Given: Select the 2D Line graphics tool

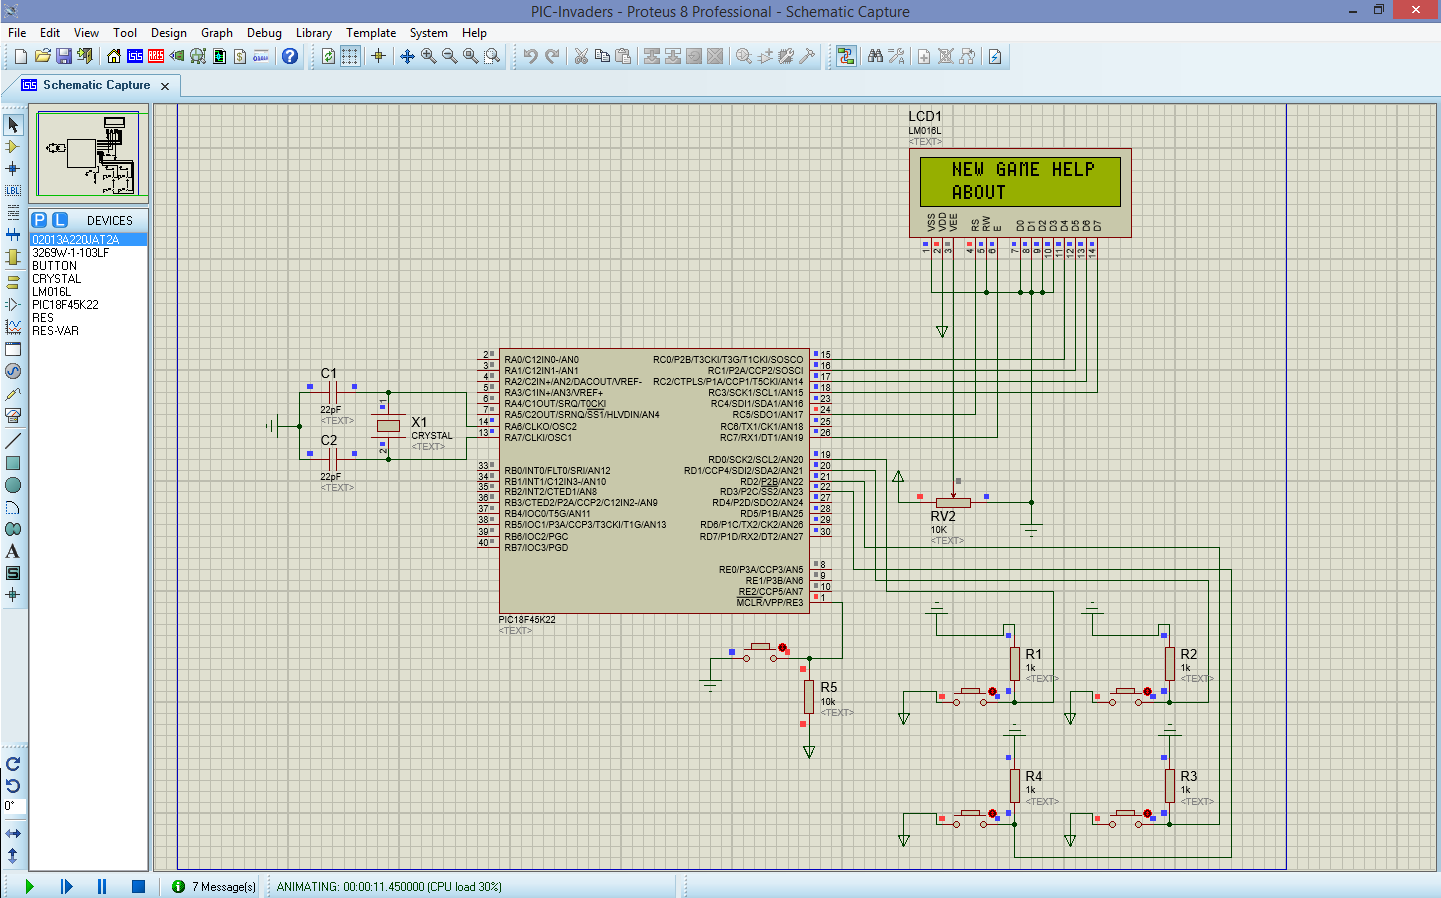Looking at the screenshot, I should pos(13,441).
